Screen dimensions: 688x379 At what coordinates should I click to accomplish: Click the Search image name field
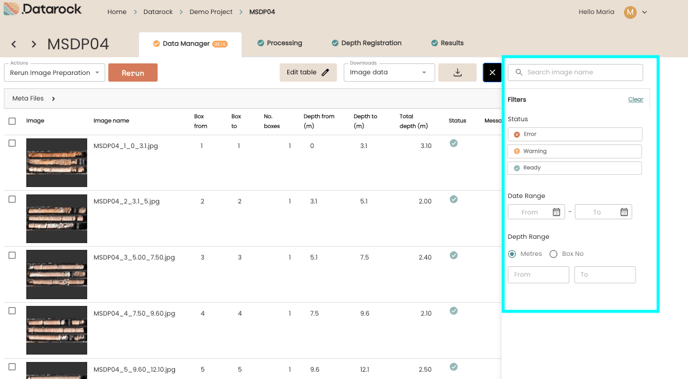pos(575,72)
